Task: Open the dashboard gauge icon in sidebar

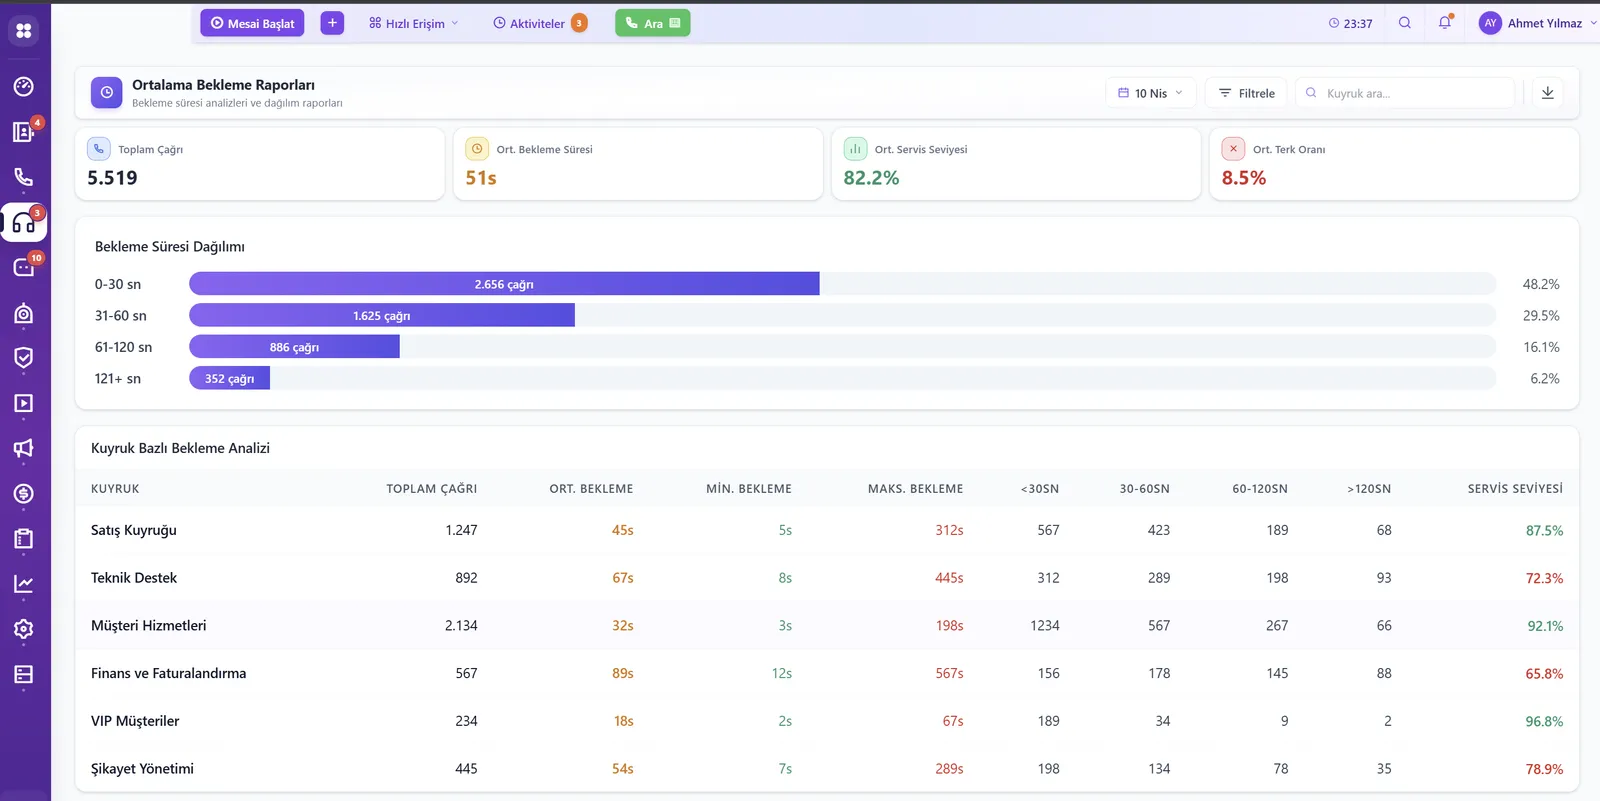Action: (x=24, y=86)
